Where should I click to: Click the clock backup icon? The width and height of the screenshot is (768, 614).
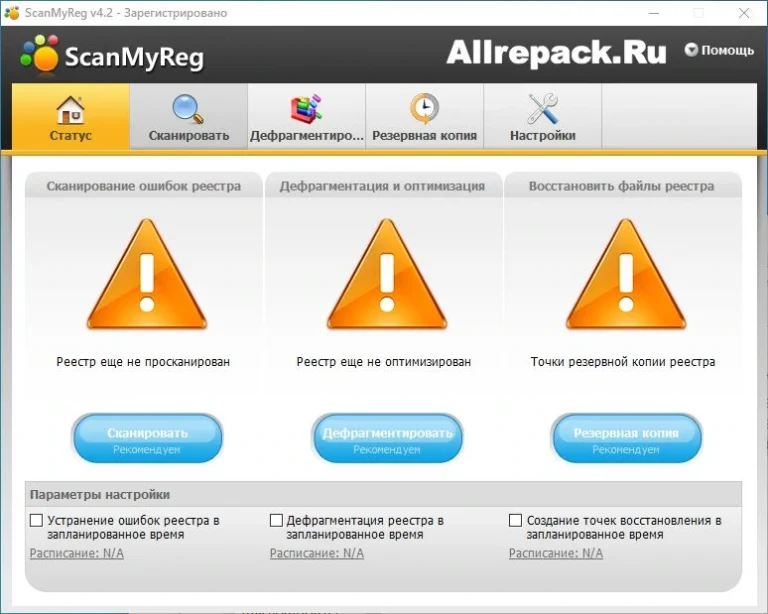pyautogui.click(x=424, y=109)
